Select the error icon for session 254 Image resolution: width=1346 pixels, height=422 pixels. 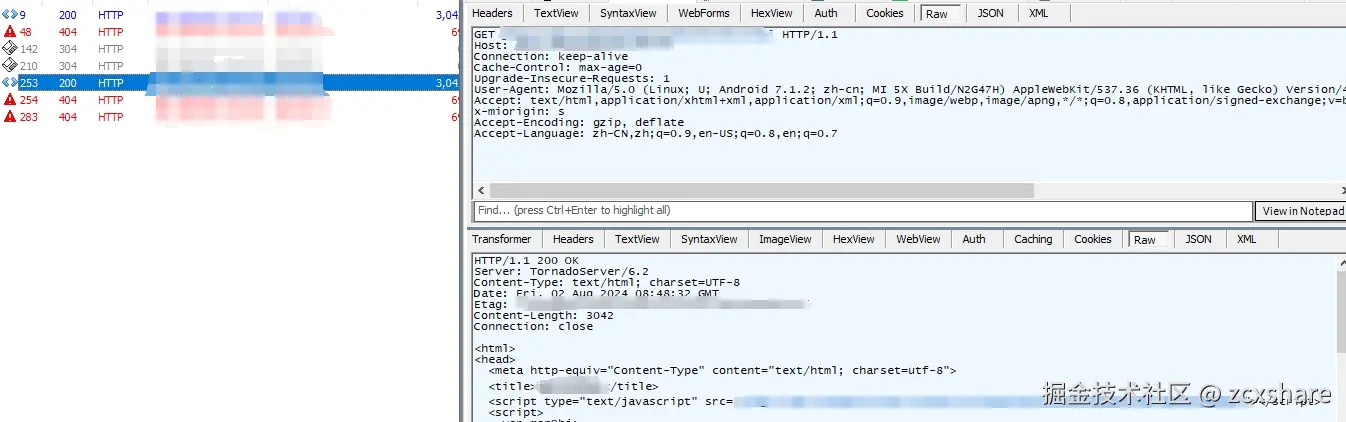coord(10,100)
